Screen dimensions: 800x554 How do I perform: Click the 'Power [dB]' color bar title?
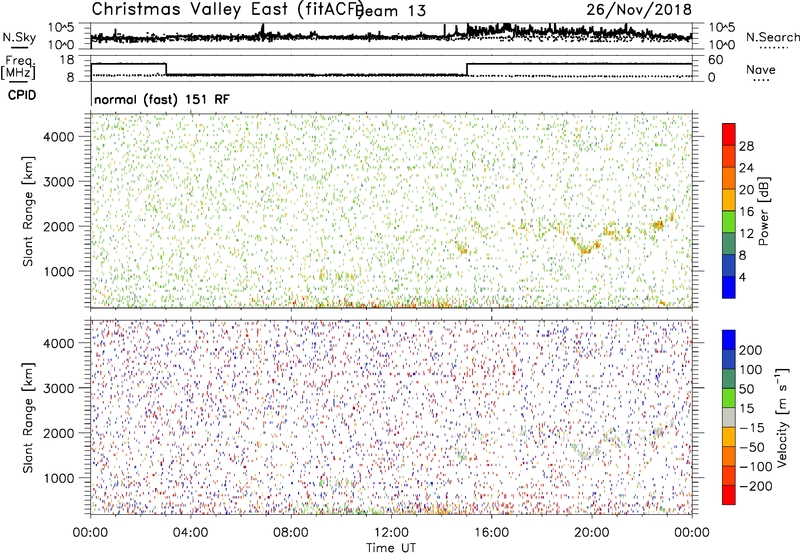pos(763,211)
